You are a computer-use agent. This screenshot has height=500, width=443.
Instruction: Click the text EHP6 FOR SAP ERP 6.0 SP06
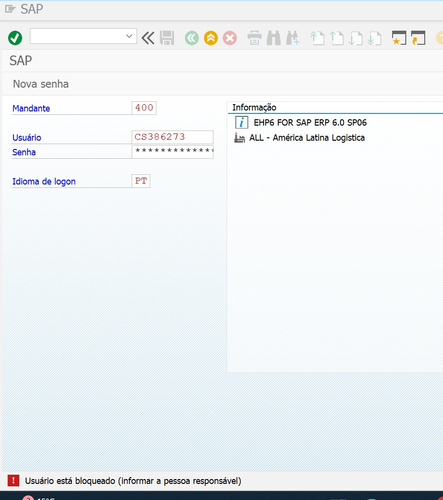[x=310, y=123]
